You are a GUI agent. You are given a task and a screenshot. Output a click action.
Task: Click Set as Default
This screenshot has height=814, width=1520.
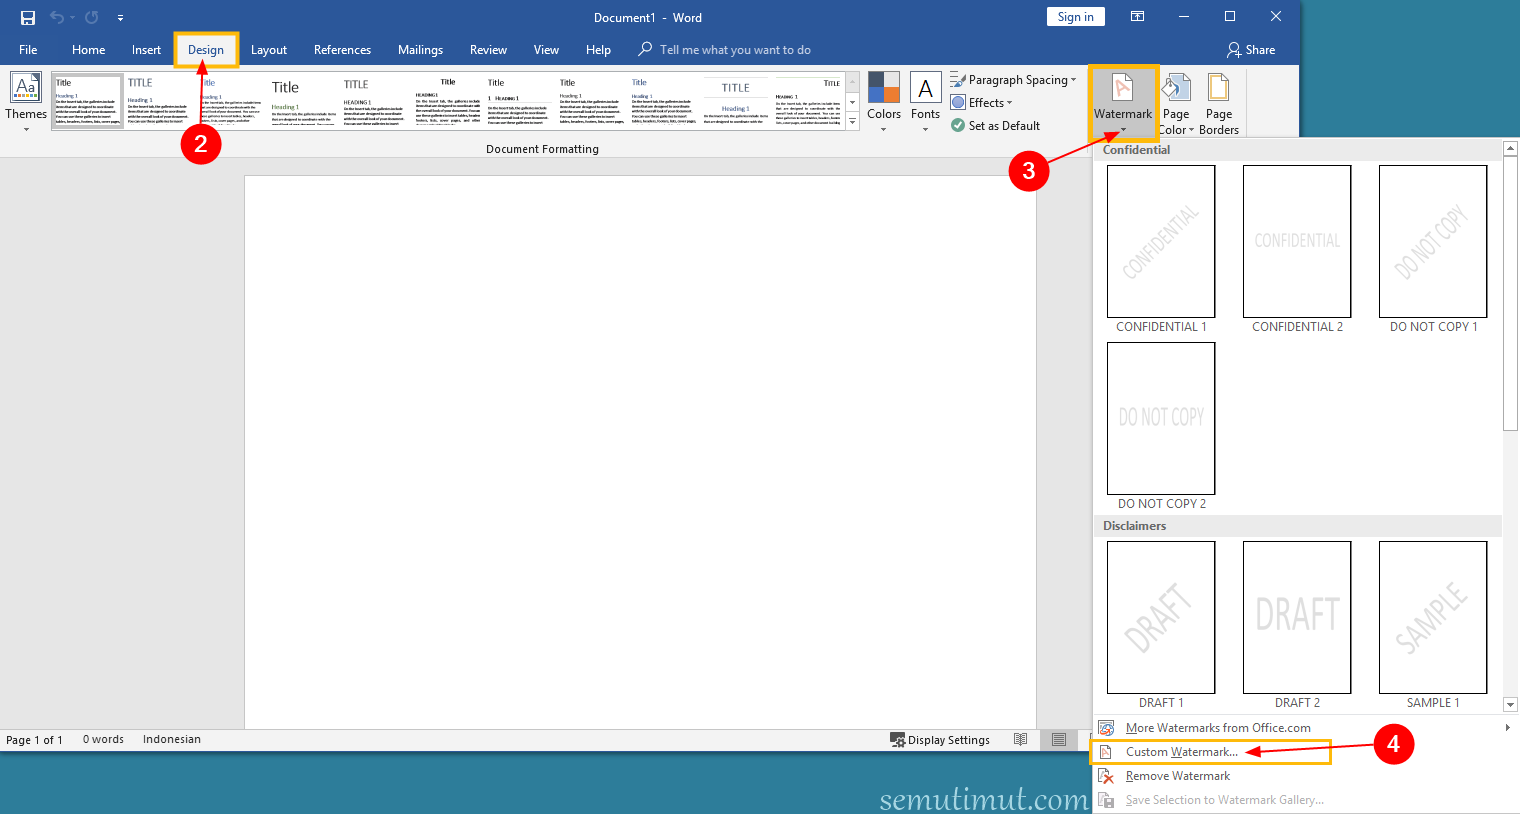click(996, 126)
